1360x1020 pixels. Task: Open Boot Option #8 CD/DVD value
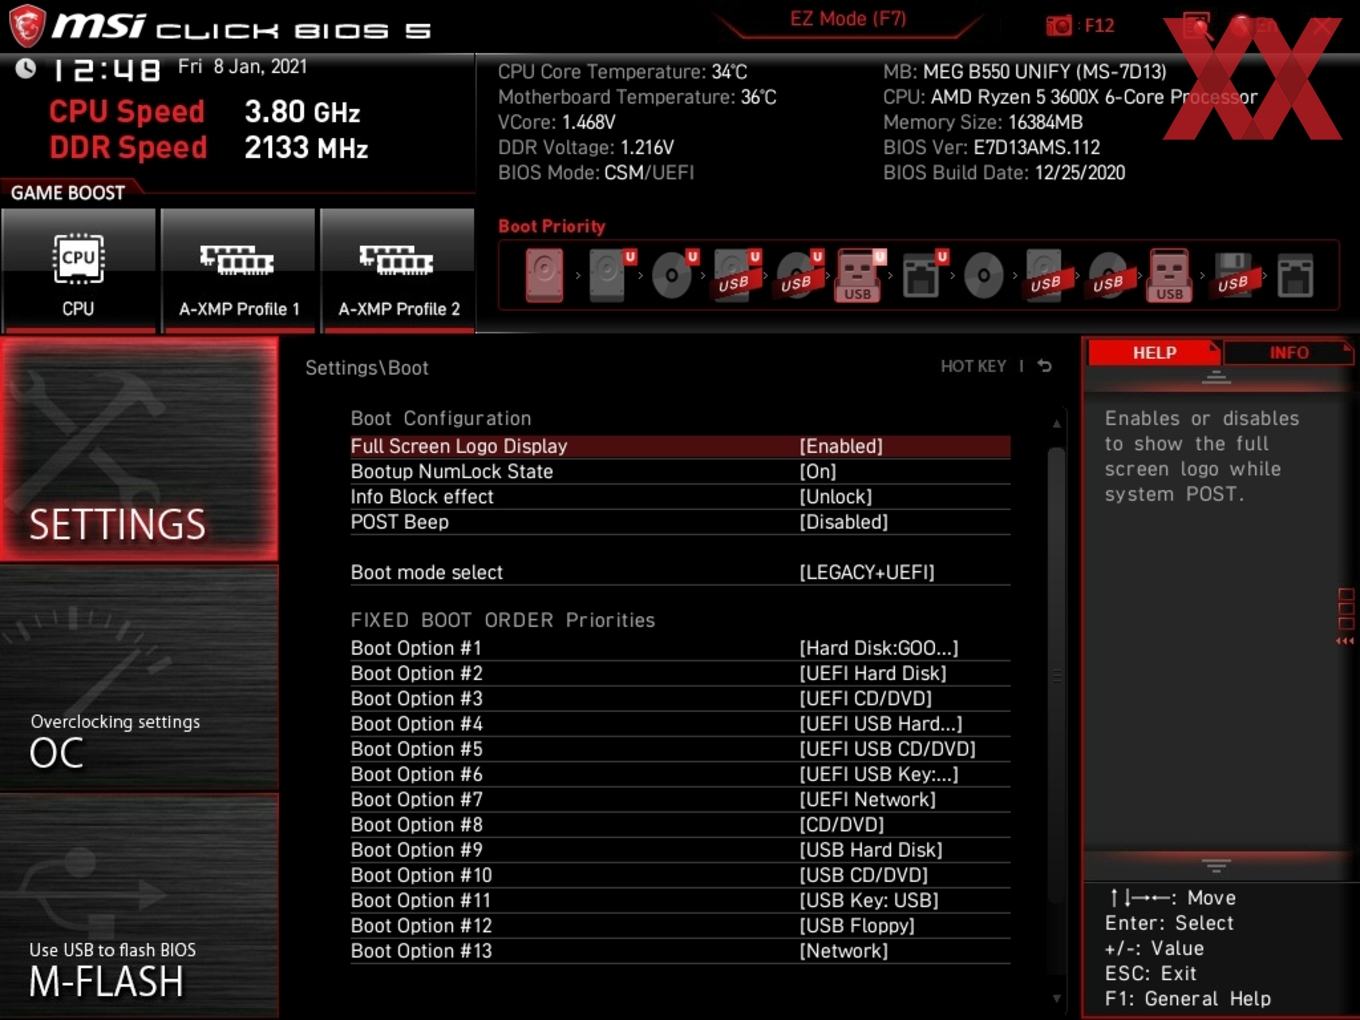pos(842,825)
